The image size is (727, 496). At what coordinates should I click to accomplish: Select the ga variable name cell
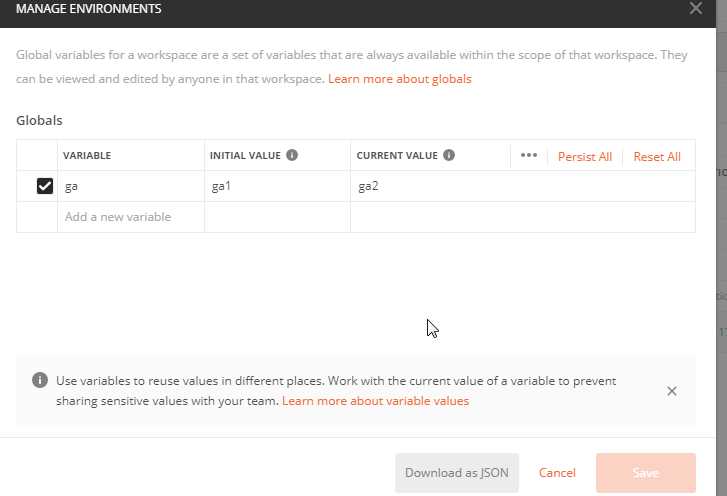click(x=130, y=187)
